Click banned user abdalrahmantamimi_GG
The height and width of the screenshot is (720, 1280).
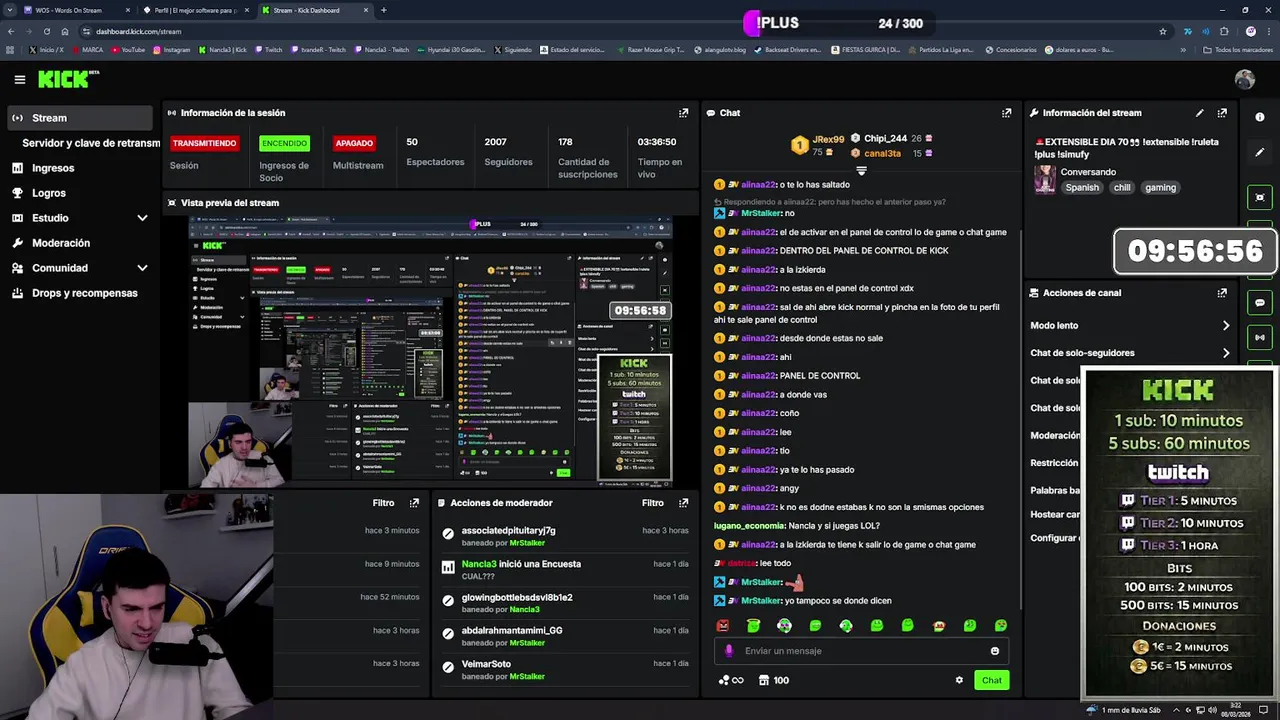(x=512, y=631)
